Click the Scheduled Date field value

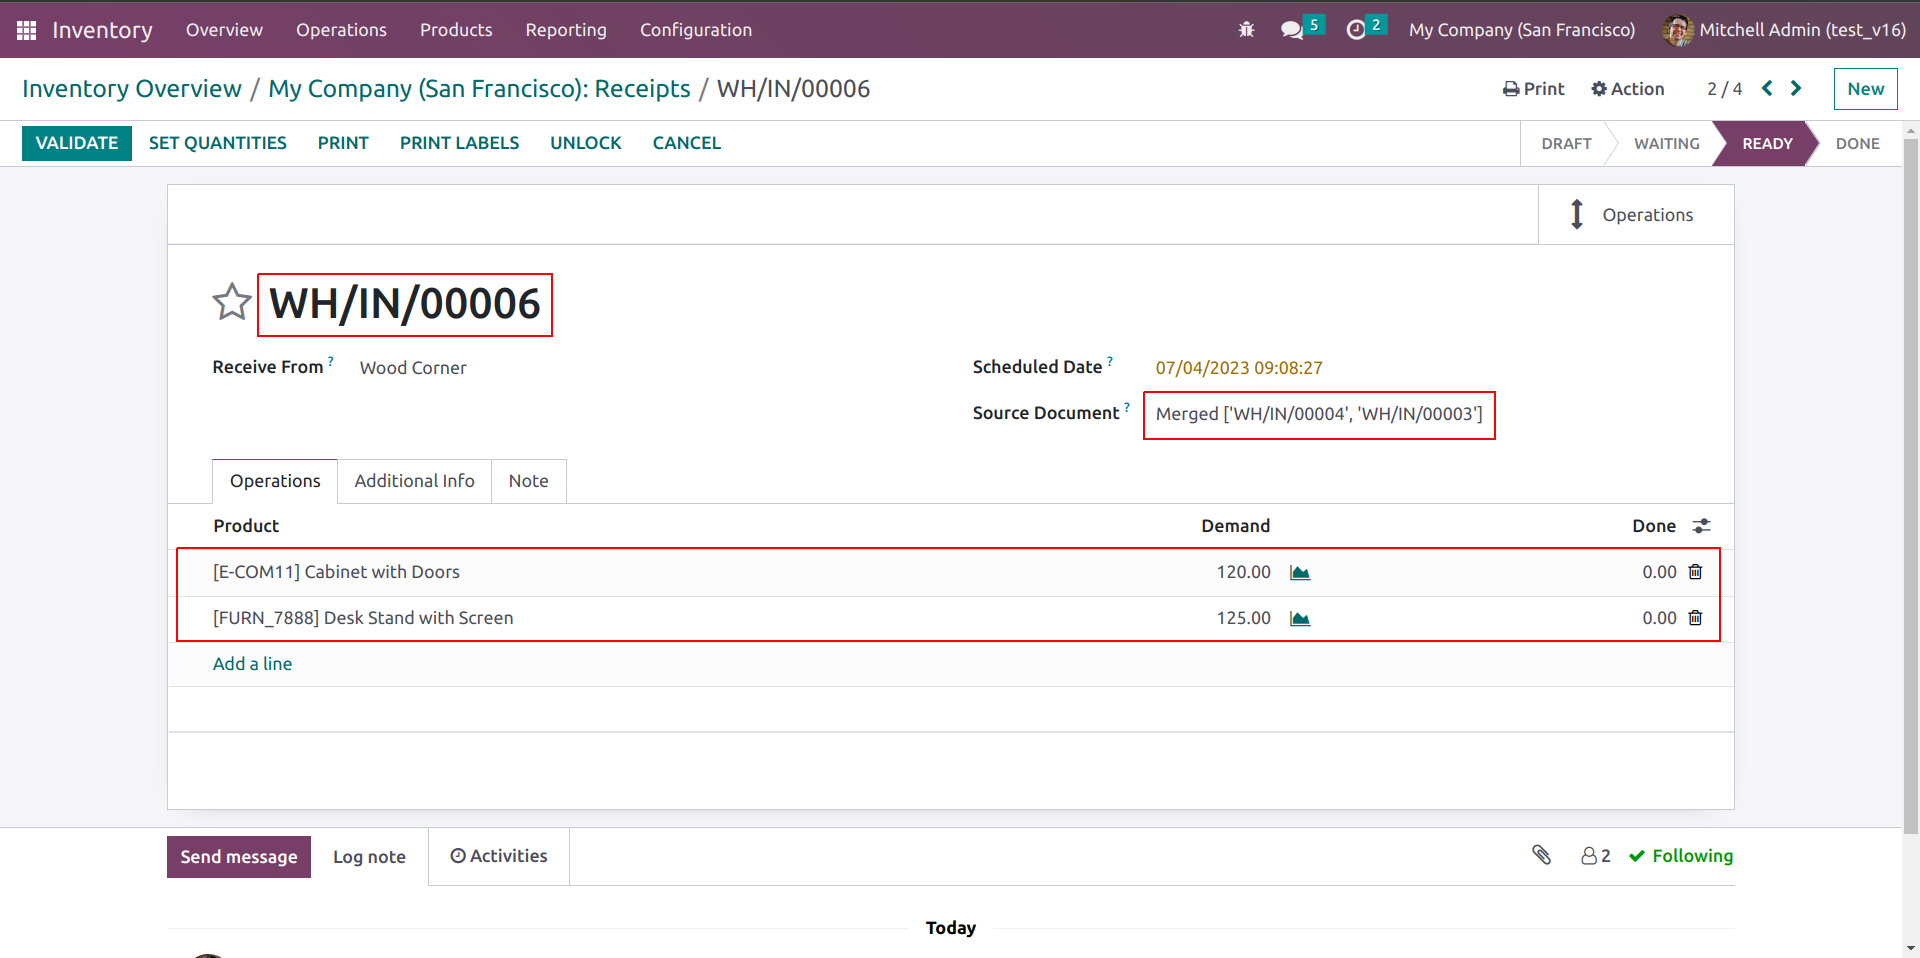(1239, 368)
